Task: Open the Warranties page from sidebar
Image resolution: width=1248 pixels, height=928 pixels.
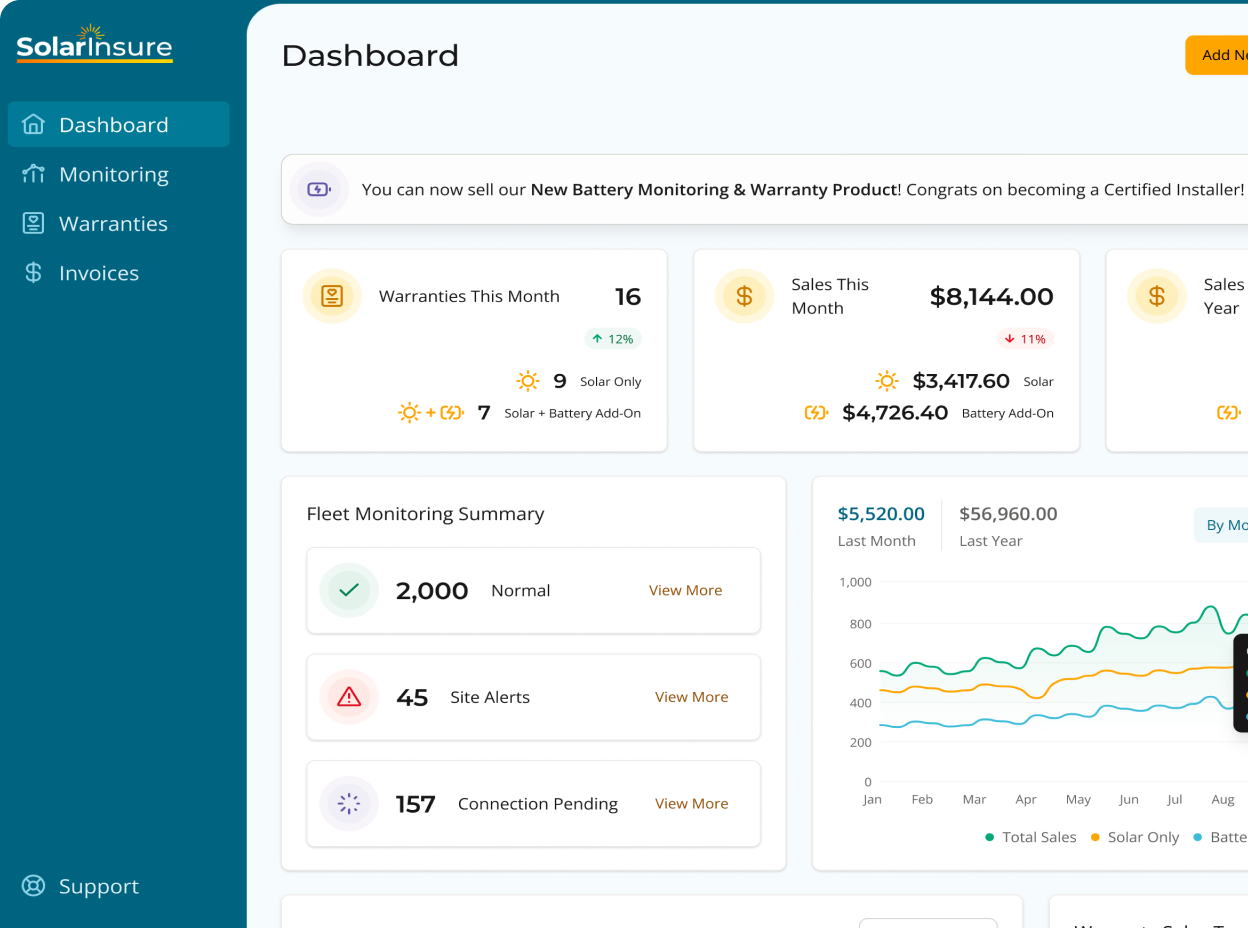Action: point(113,224)
